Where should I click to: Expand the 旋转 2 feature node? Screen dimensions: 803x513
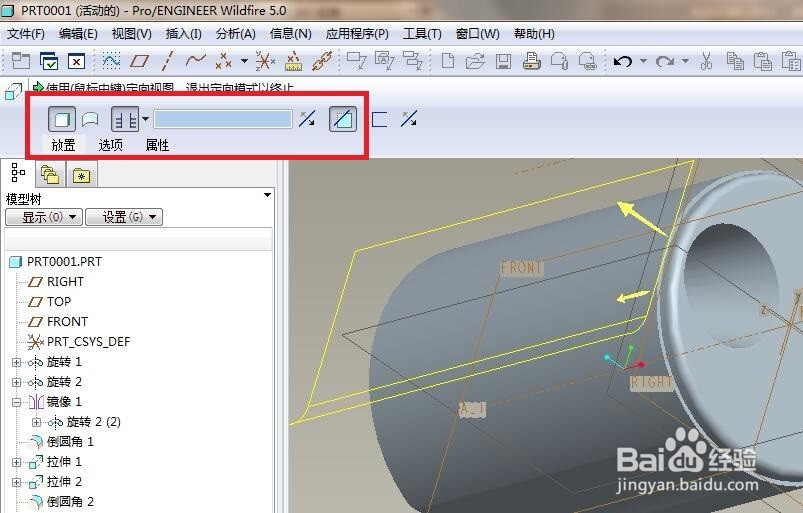click(x=16, y=382)
